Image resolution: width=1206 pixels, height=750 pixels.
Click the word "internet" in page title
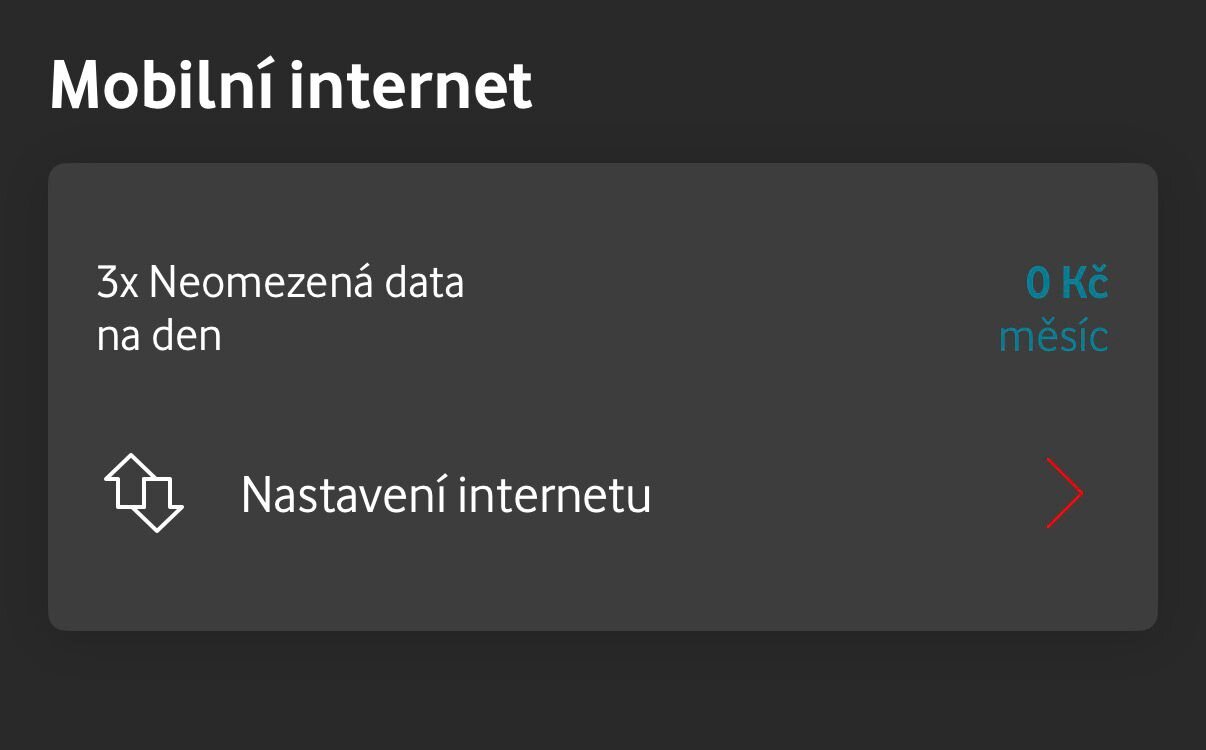click(x=412, y=85)
